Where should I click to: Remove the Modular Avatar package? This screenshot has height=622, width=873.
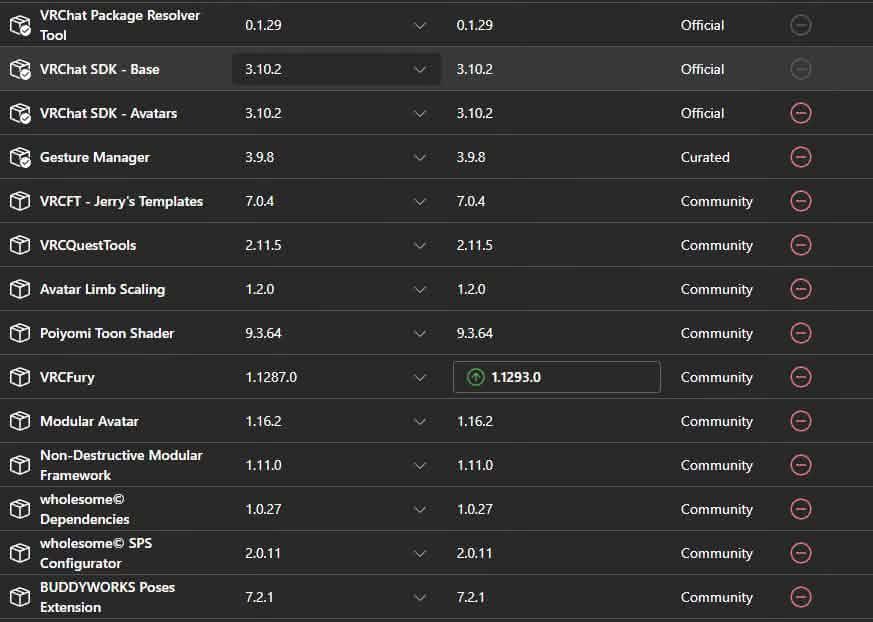801,421
